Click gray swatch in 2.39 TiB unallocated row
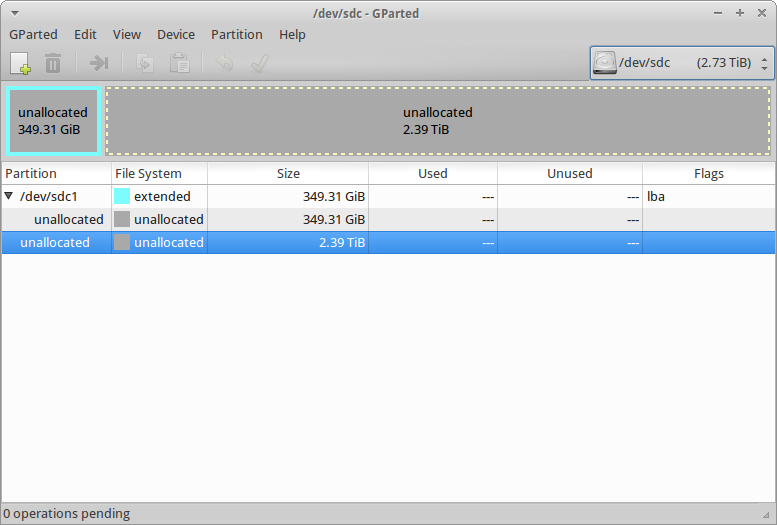The width and height of the screenshot is (777, 525). 122,242
